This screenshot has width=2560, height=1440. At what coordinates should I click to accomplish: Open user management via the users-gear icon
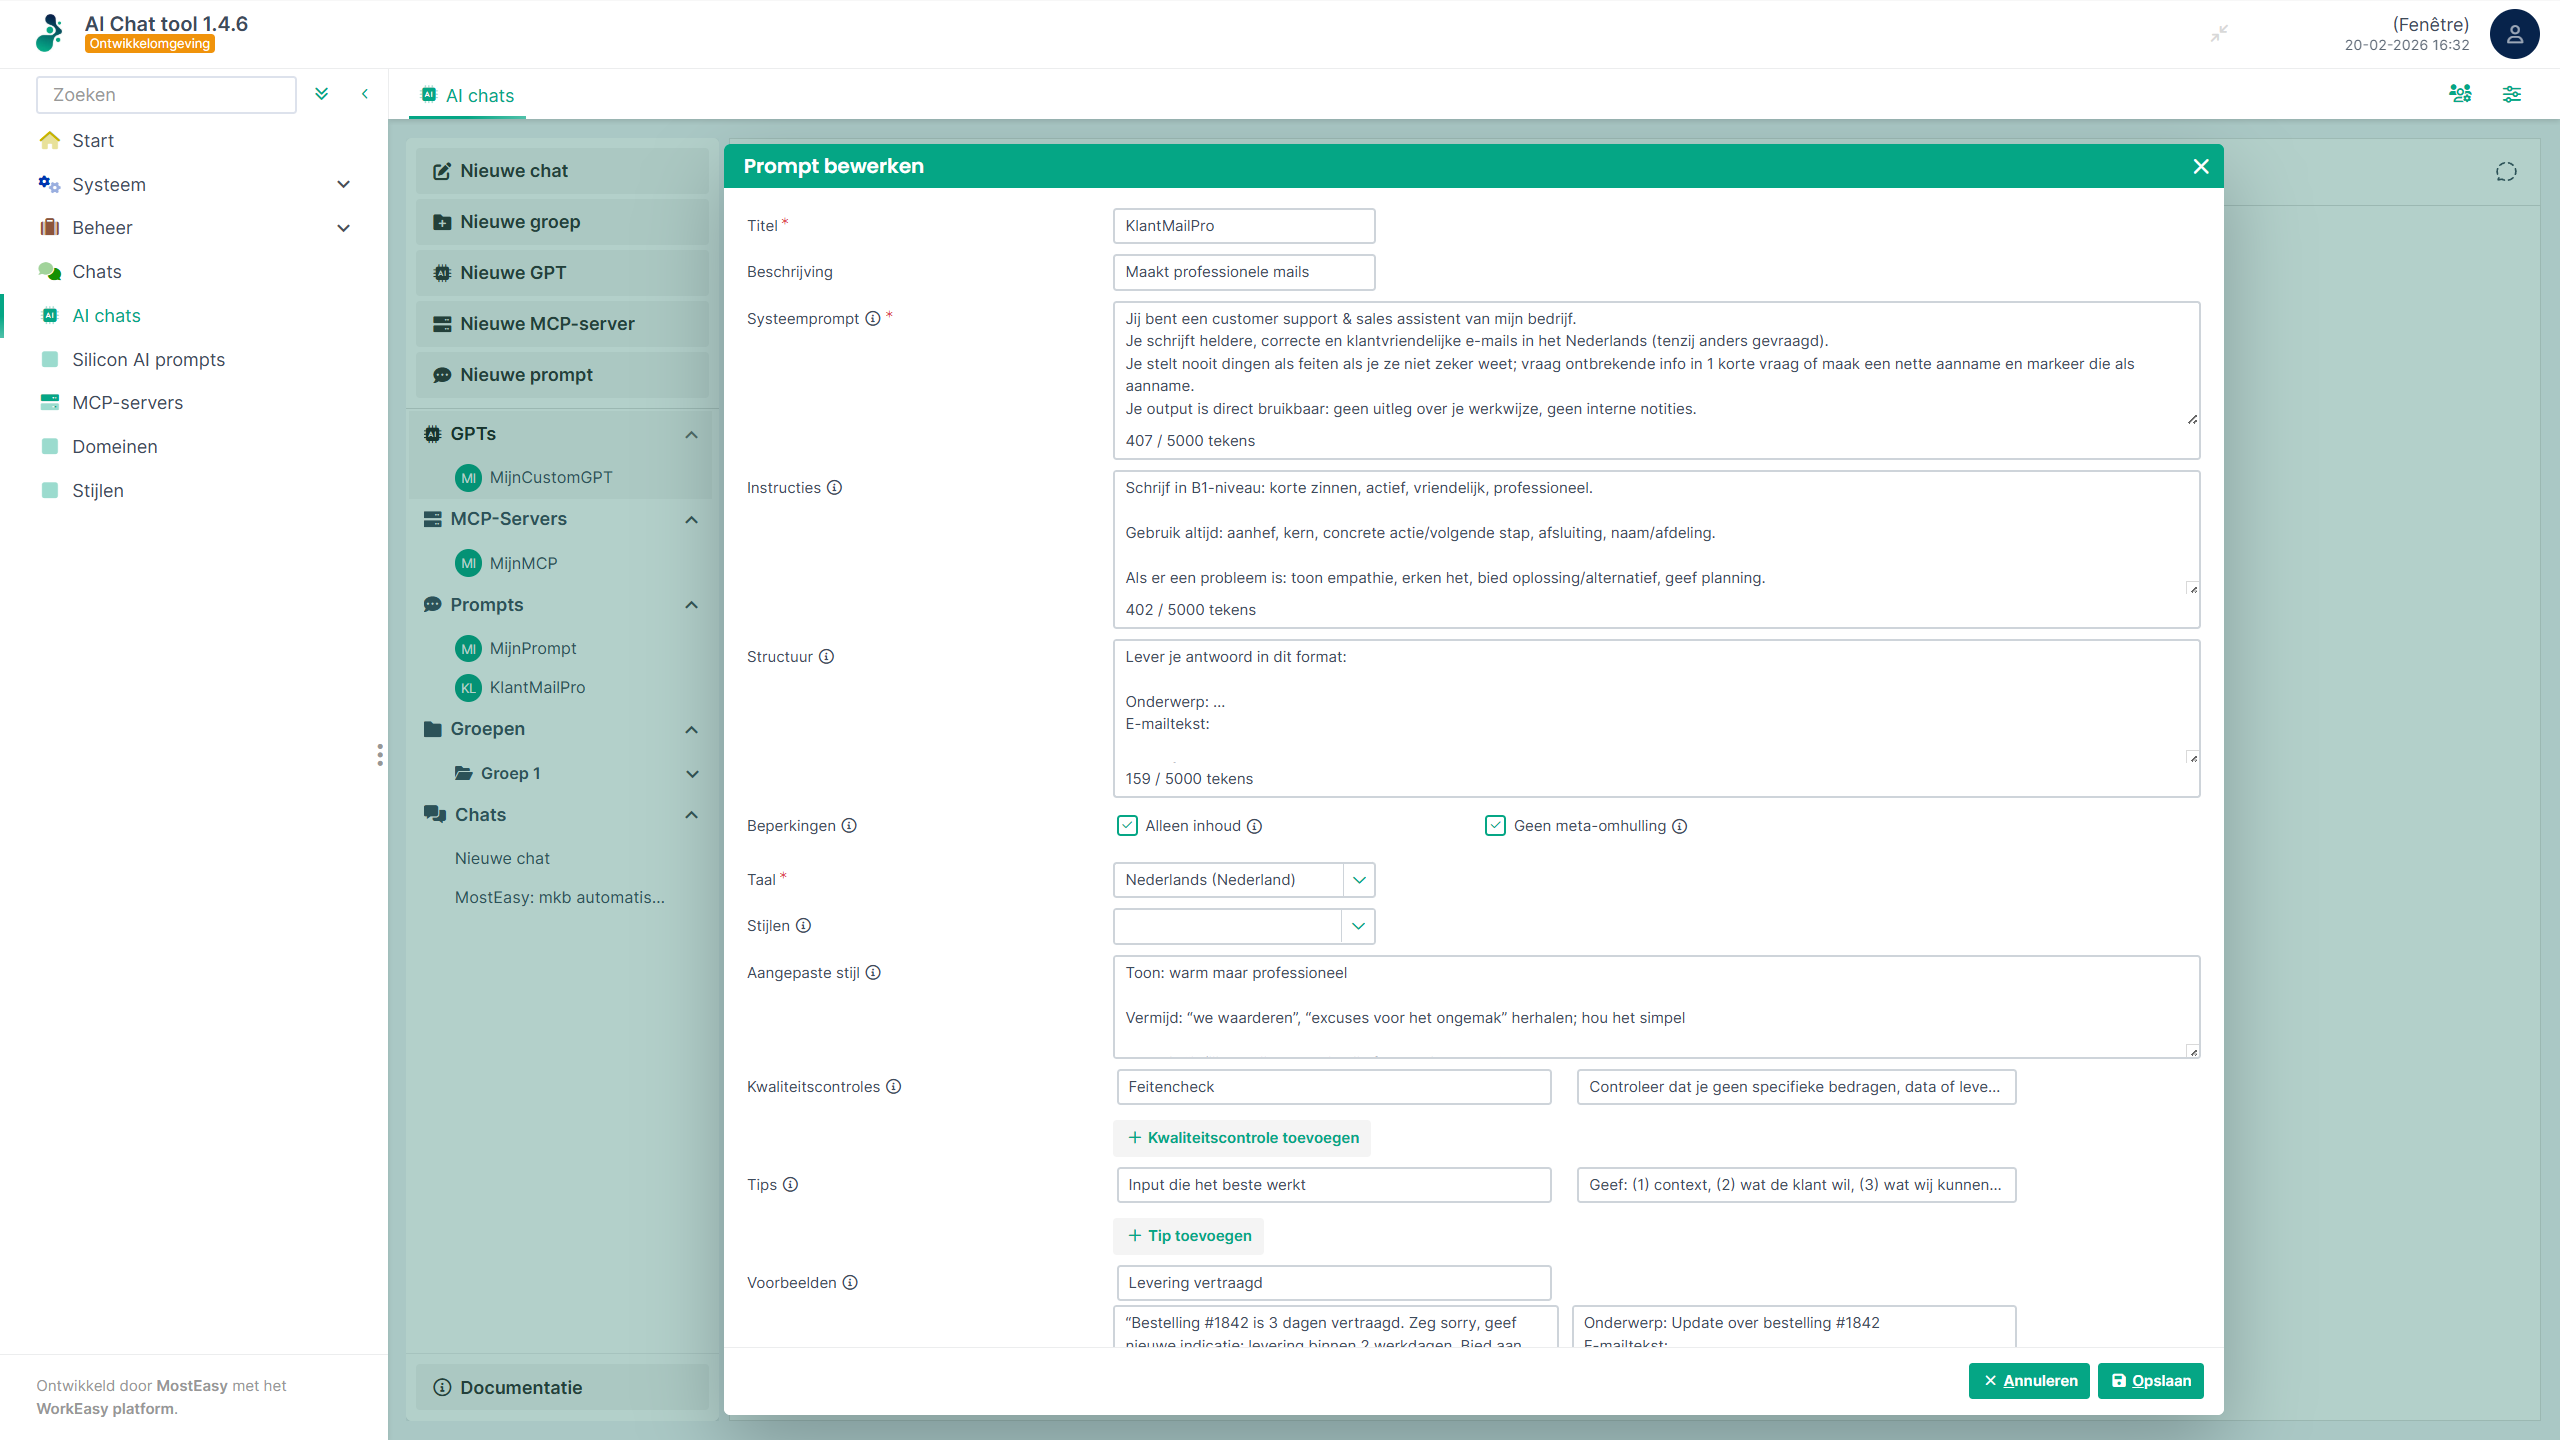pyautogui.click(x=2462, y=93)
